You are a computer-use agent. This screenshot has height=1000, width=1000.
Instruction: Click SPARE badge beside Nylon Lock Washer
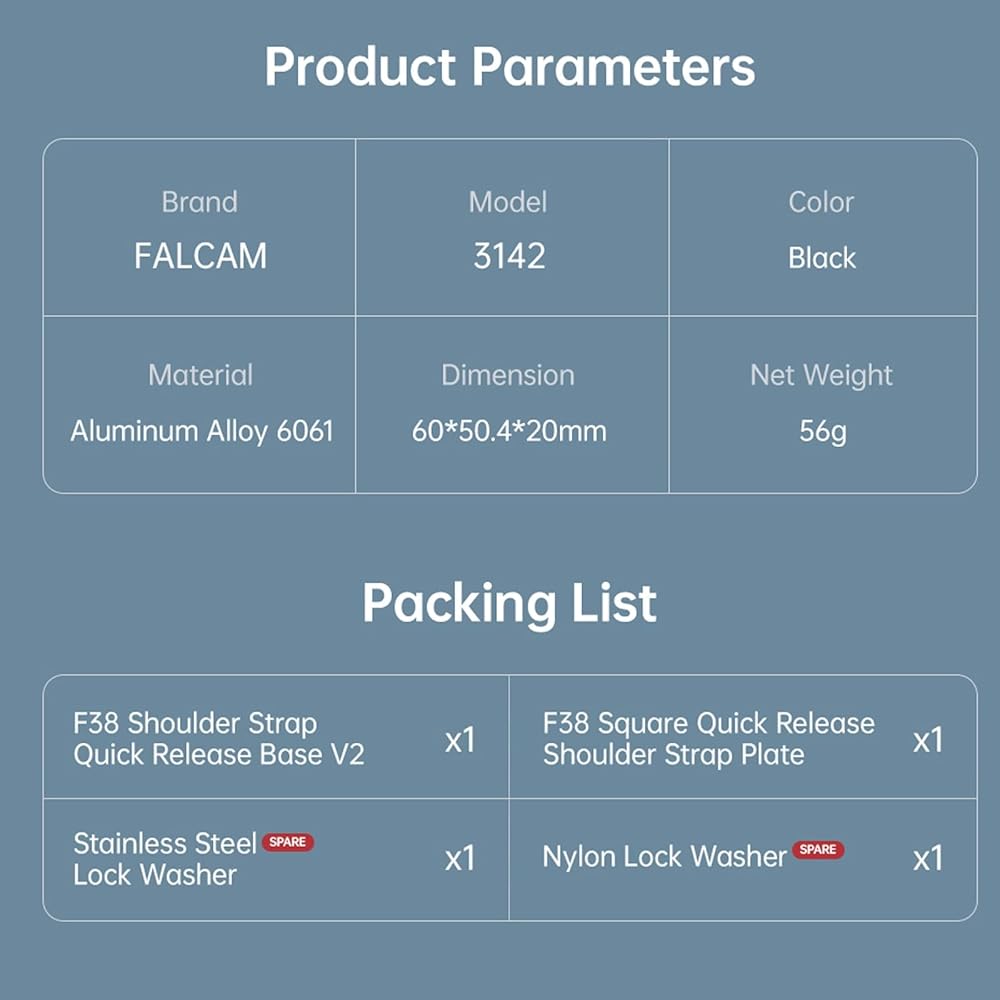click(x=818, y=850)
